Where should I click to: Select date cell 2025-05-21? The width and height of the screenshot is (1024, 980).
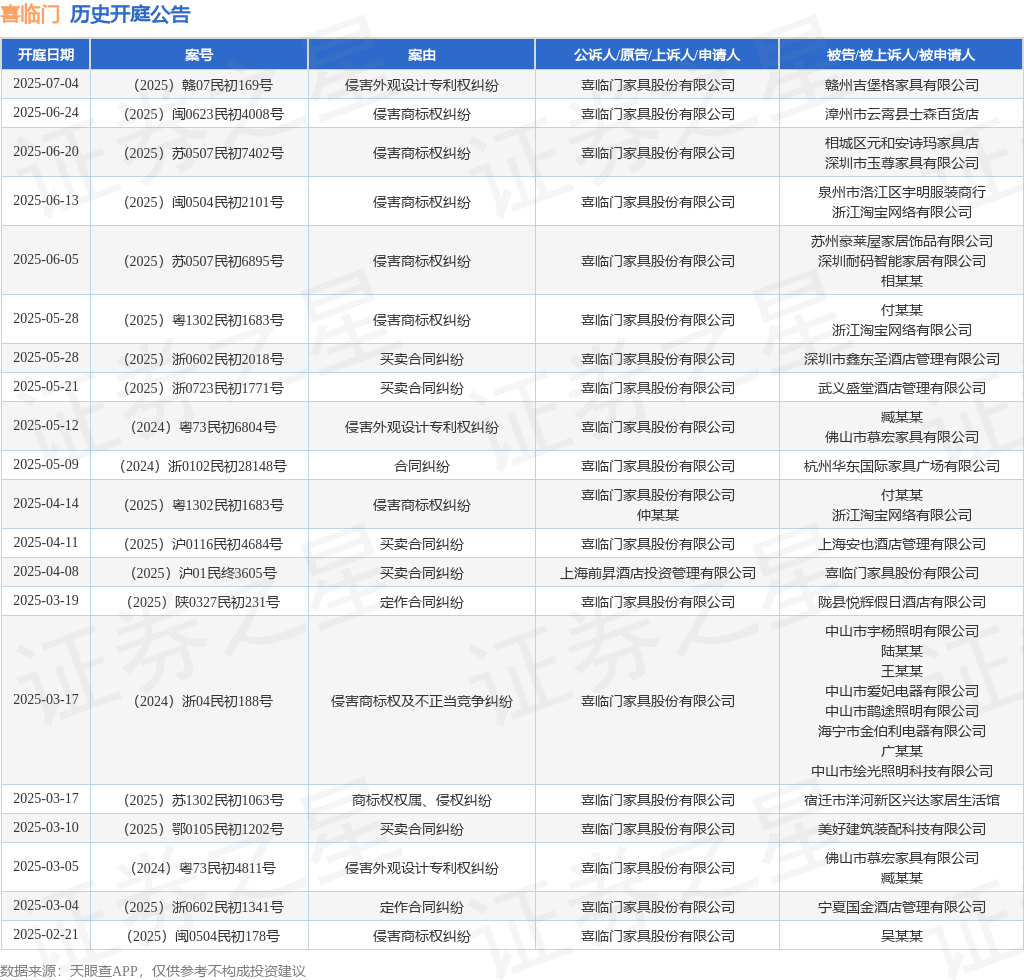(x=46, y=387)
